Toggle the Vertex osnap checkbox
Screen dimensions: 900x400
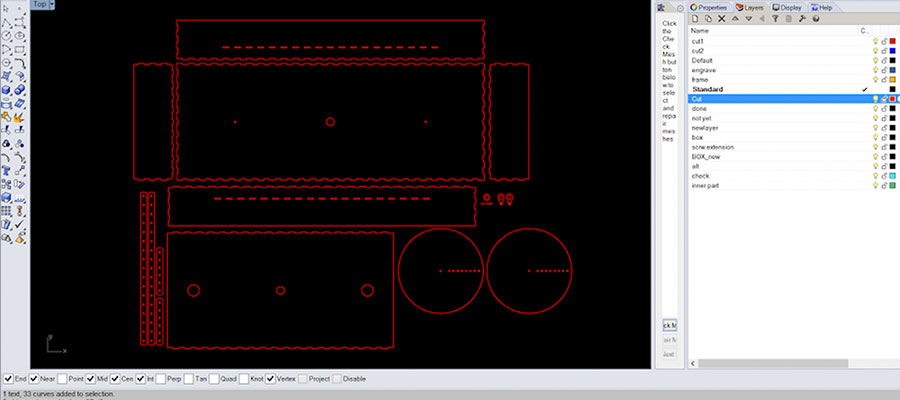(270, 379)
